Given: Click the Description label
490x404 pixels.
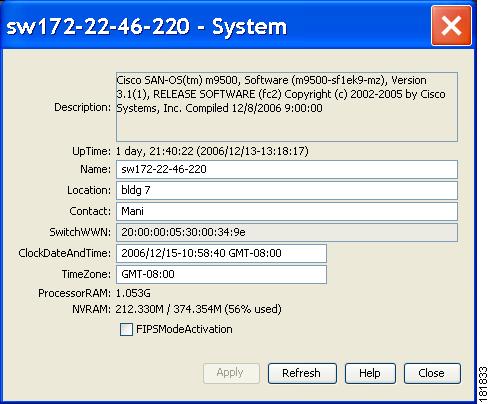Looking at the screenshot, I should [x=82, y=107].
